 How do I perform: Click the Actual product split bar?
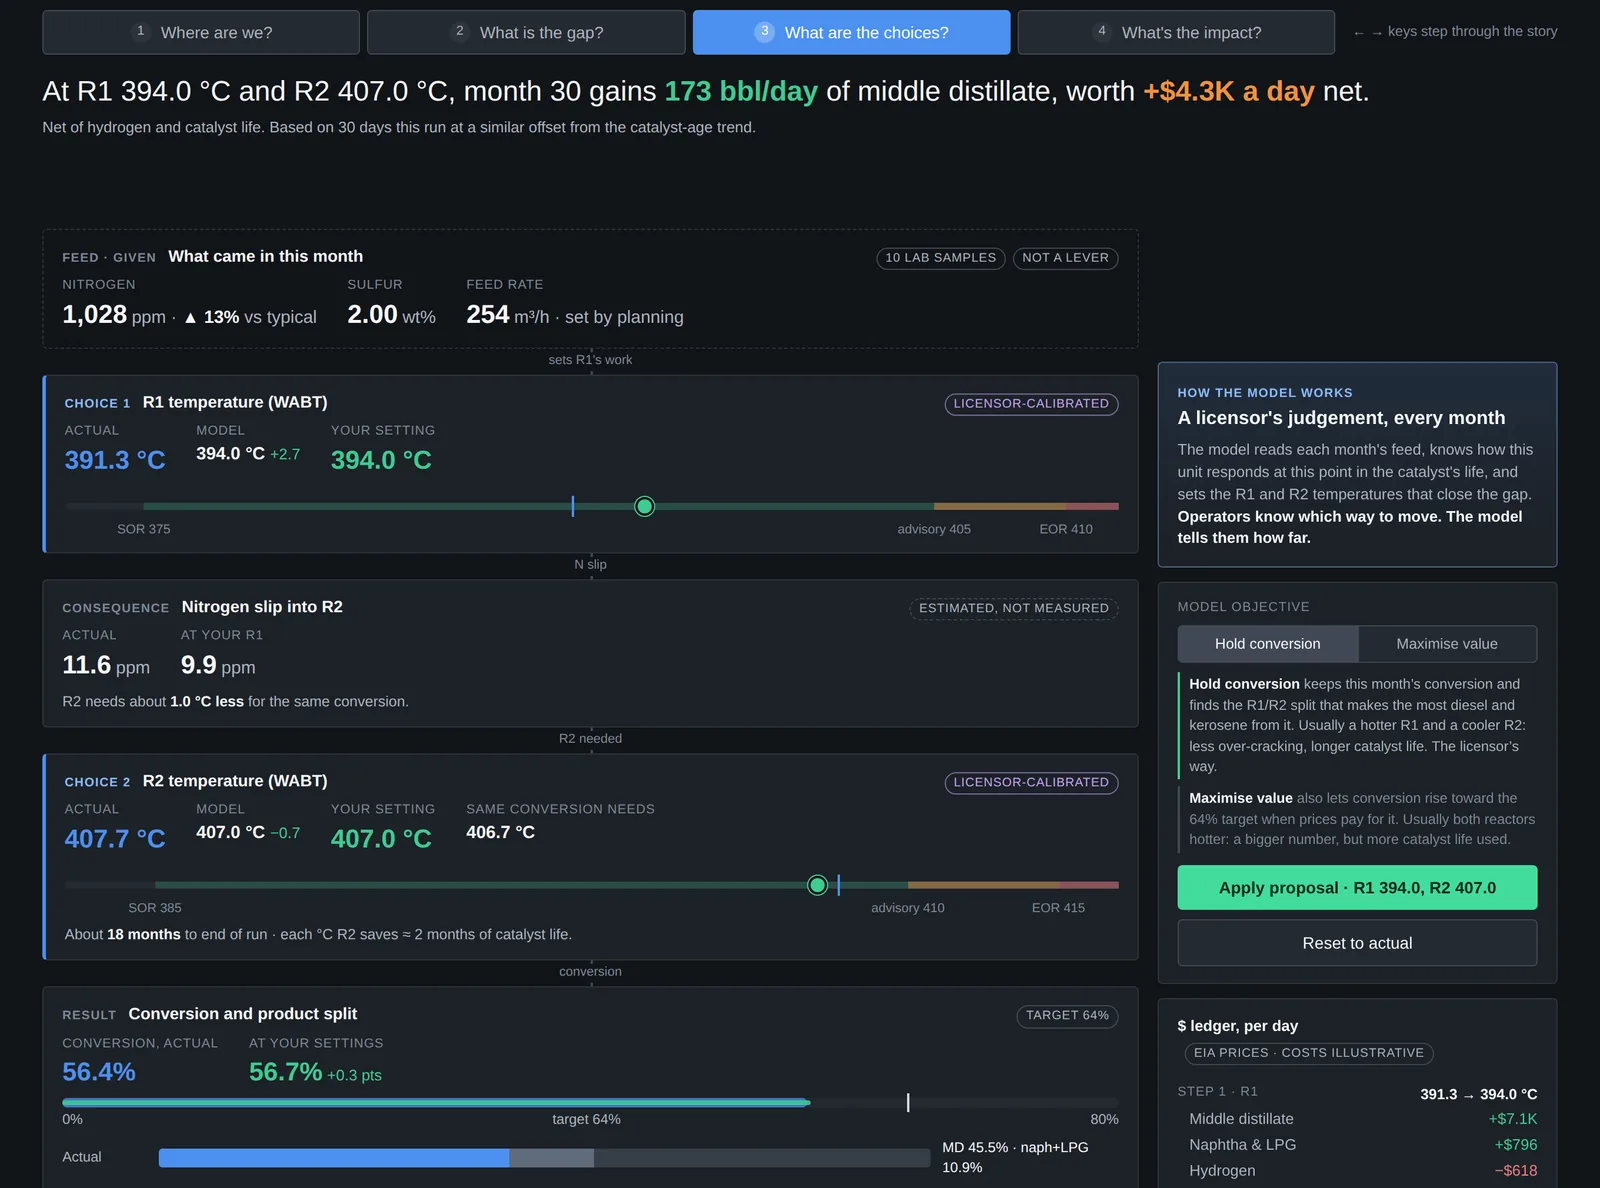click(x=544, y=1158)
